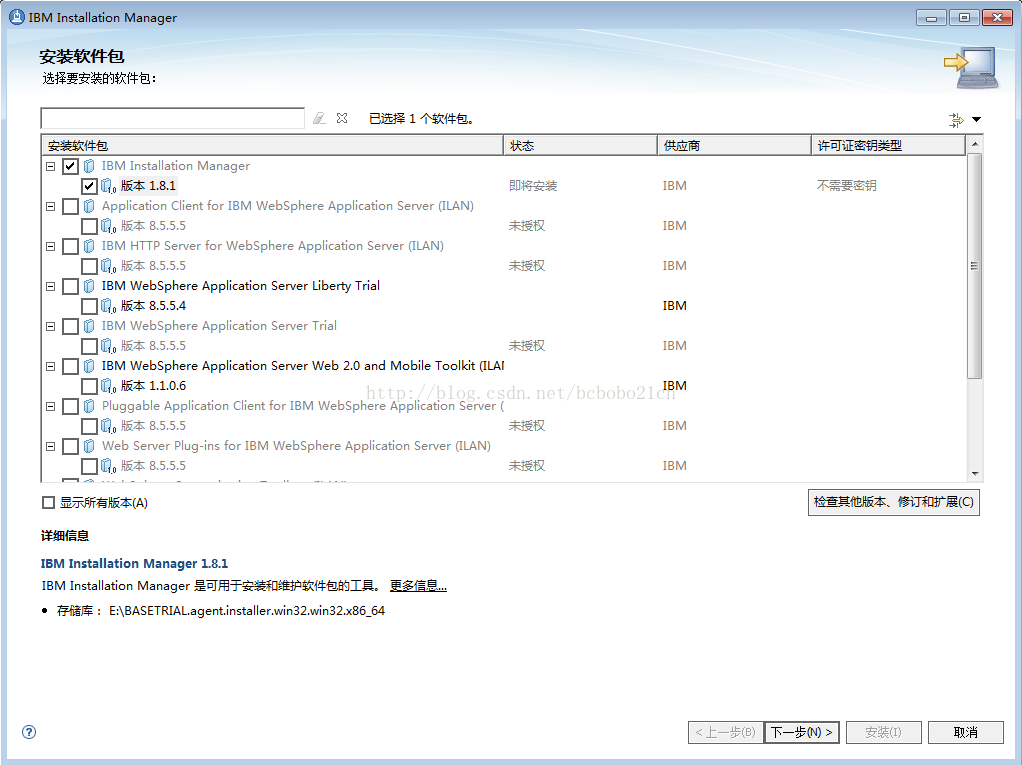Collapse the WebSphere Application Server Trial node
The height and width of the screenshot is (765, 1022).
(x=50, y=326)
